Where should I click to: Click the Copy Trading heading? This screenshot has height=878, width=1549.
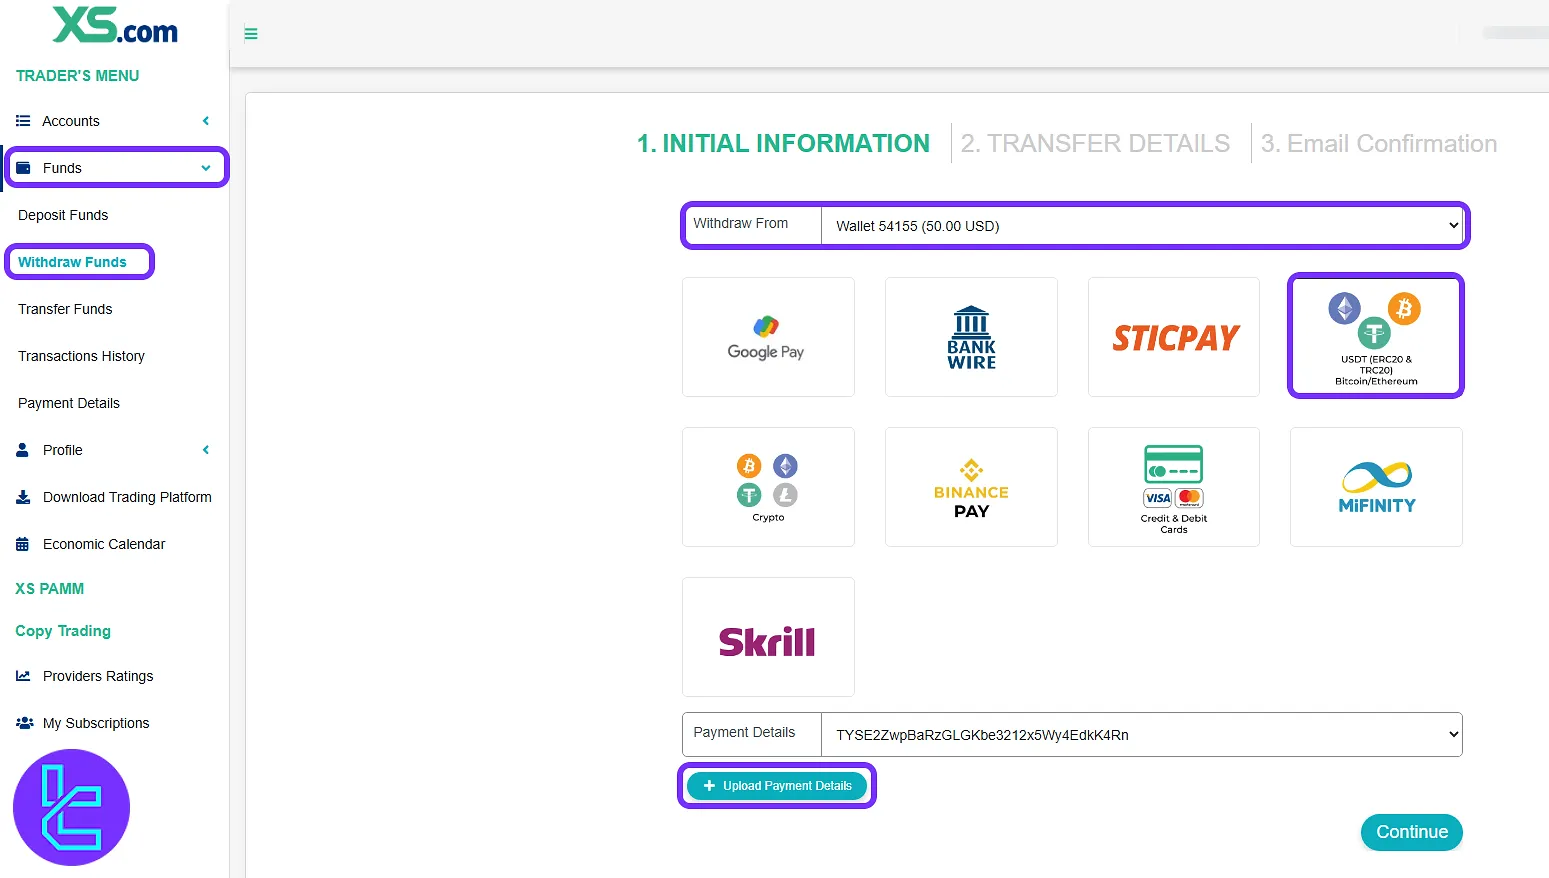click(63, 631)
